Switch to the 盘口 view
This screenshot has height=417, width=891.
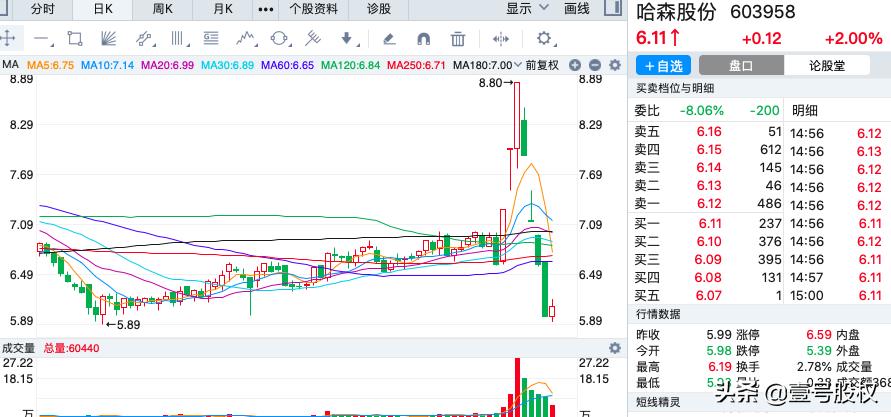tap(741, 65)
